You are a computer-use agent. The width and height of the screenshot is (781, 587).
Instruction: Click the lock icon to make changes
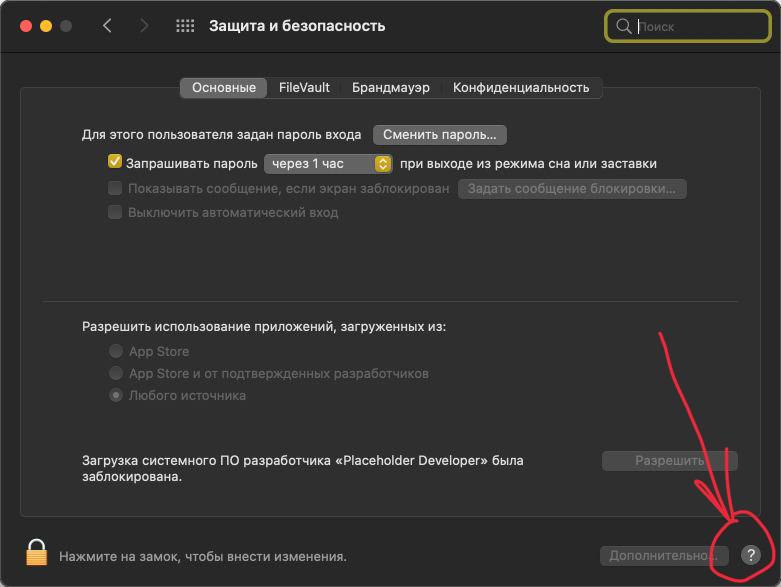click(x=36, y=552)
